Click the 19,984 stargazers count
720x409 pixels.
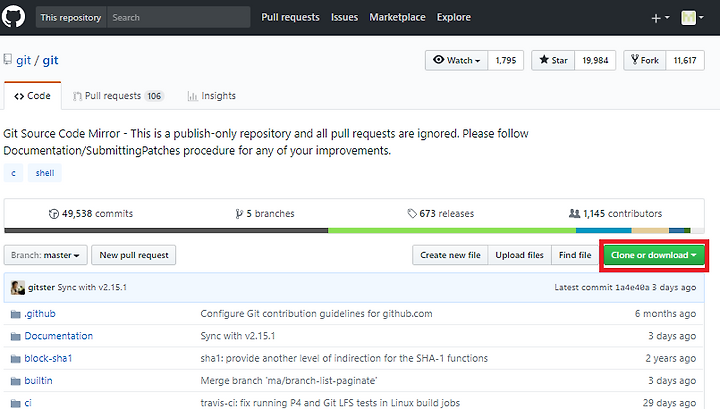point(595,60)
